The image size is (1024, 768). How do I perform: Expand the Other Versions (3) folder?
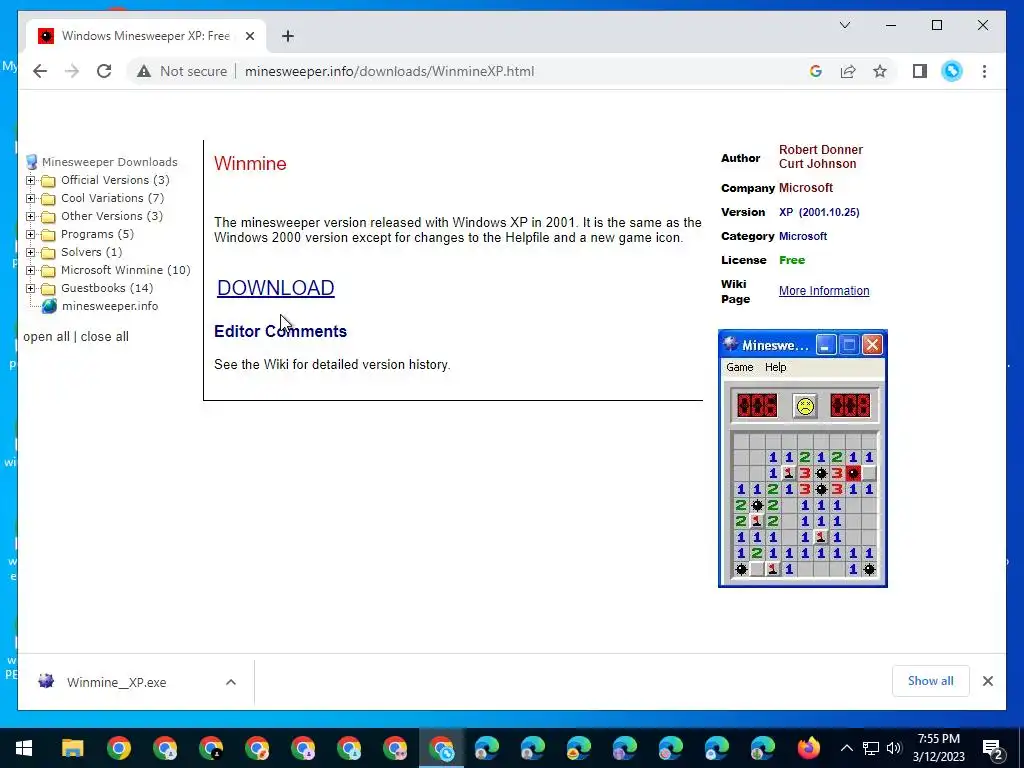pyautogui.click(x=30, y=216)
